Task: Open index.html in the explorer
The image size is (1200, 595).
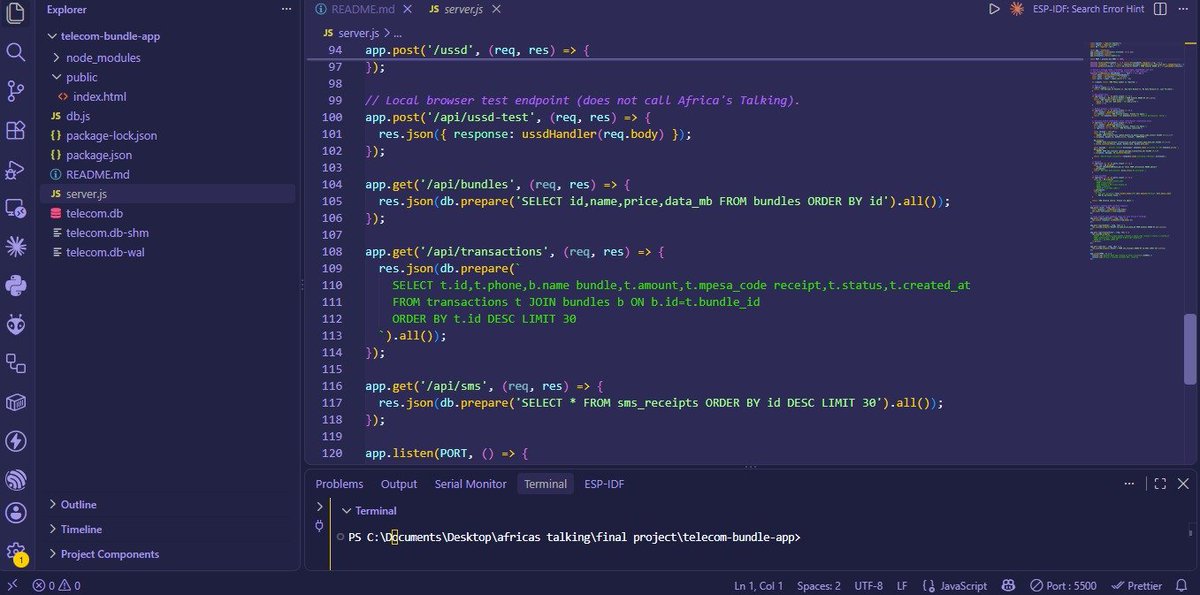Action: click(99, 97)
